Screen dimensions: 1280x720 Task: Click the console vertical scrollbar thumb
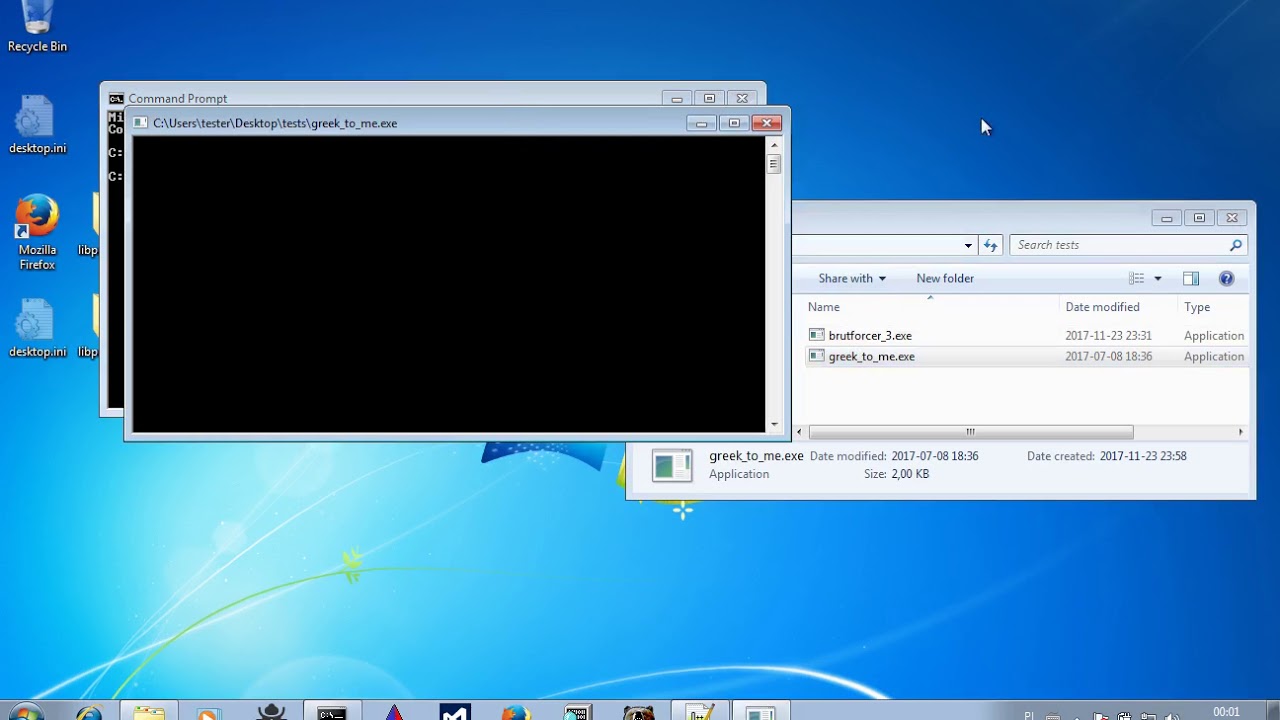click(x=774, y=164)
